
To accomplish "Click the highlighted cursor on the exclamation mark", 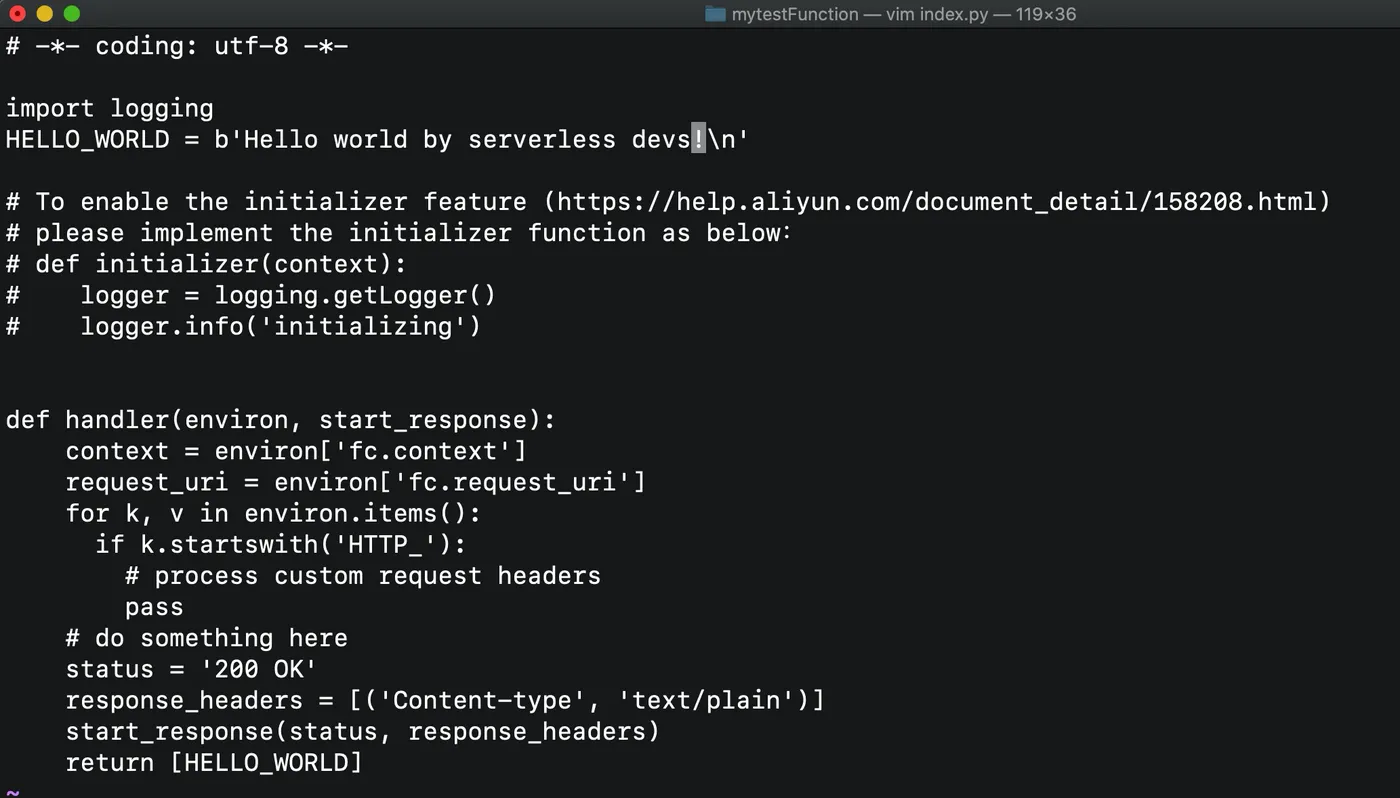I will [698, 139].
